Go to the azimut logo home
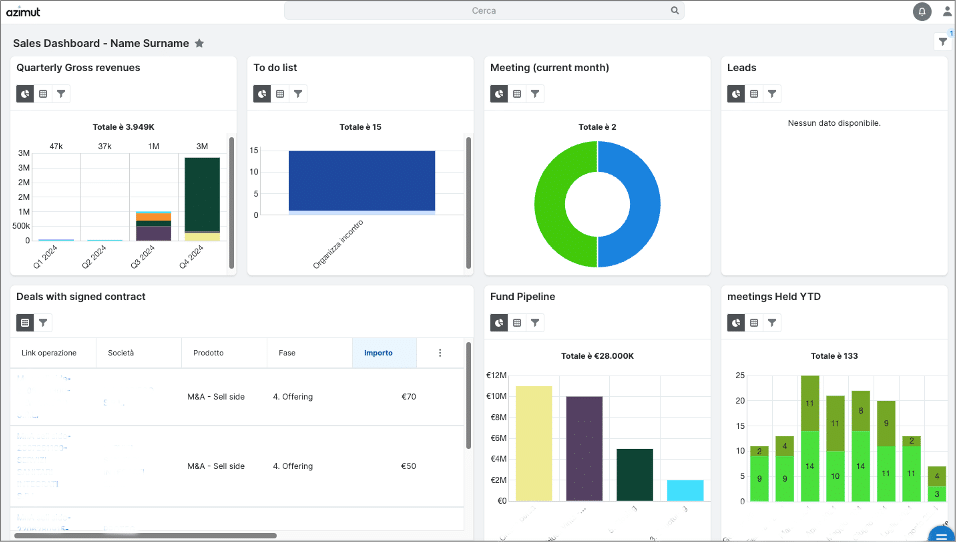The width and height of the screenshot is (956, 542). (23, 11)
